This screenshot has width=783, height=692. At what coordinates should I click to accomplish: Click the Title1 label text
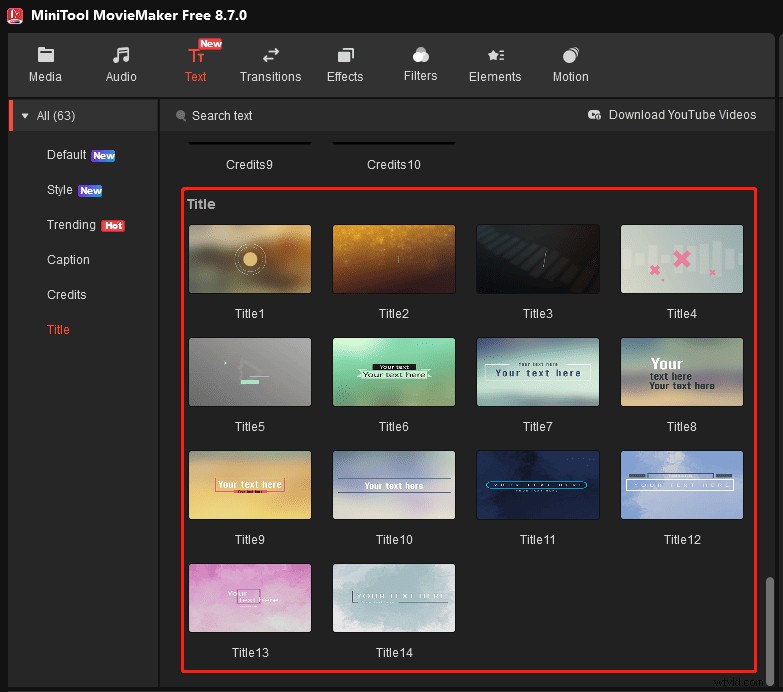coord(249,314)
